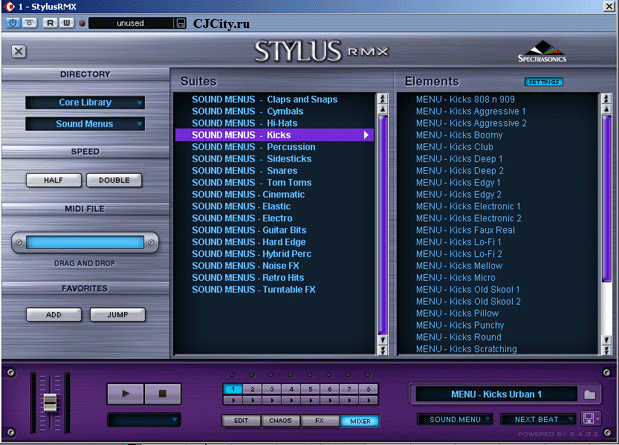Screen dimensions: 619x445
Task: Click the MENU - Kicks Urban 1 display
Action: [x=496, y=394]
